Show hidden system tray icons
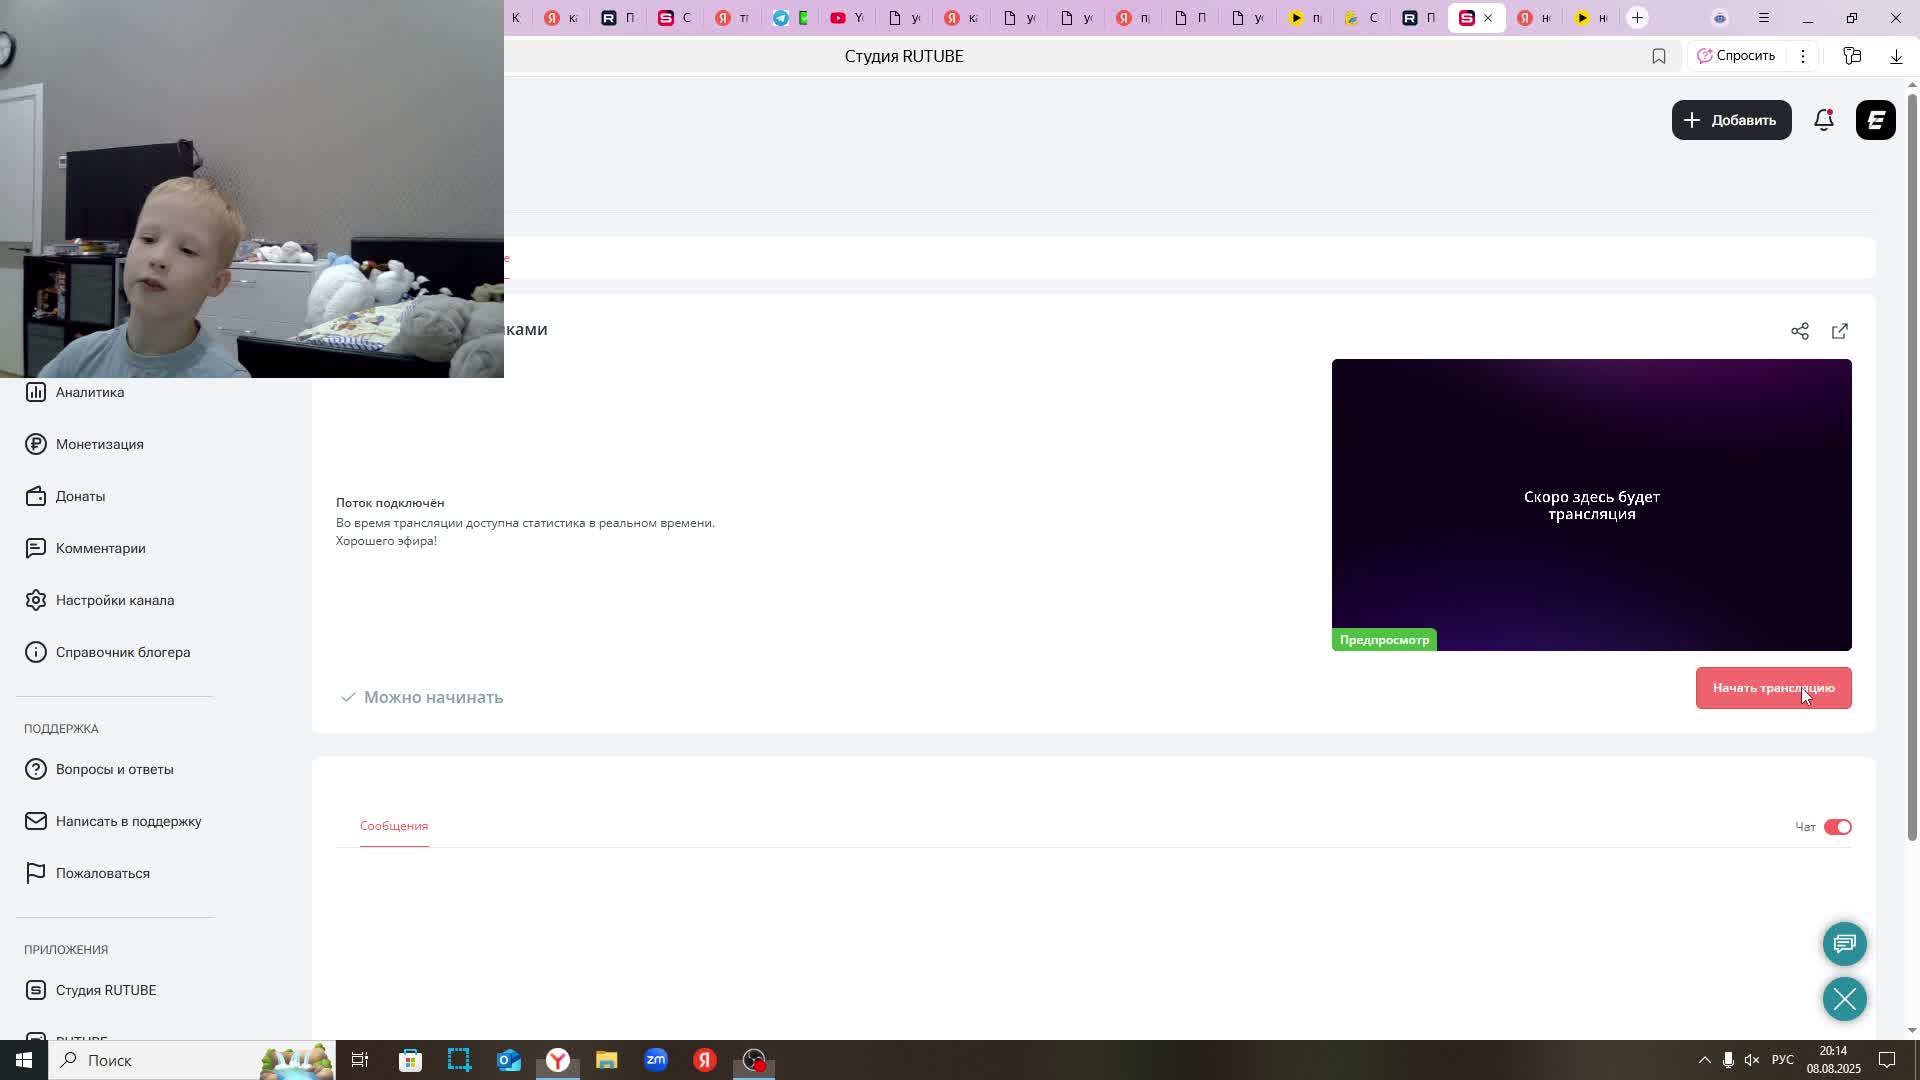 (1704, 1060)
